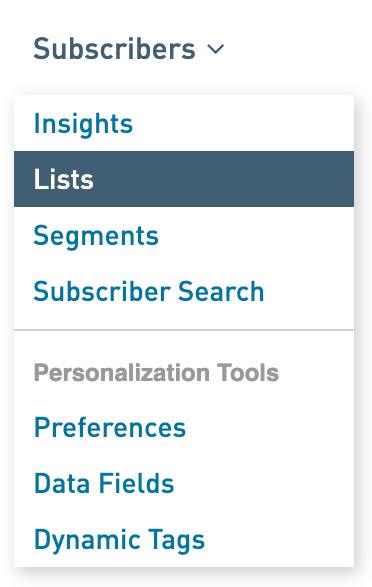Click the Data Fields link
This screenshot has width=372, height=587.
pos(104,483)
